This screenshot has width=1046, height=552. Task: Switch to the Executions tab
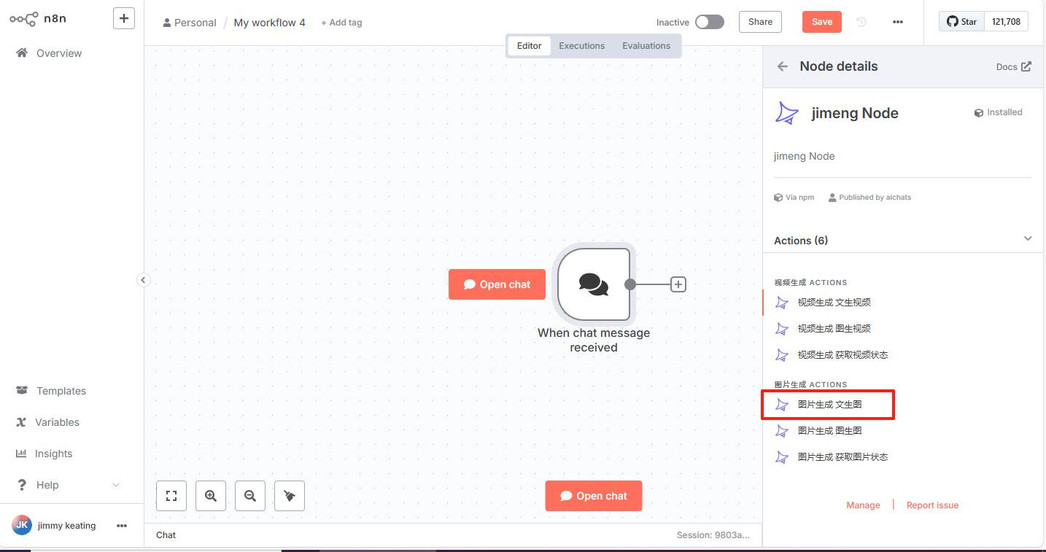(582, 46)
